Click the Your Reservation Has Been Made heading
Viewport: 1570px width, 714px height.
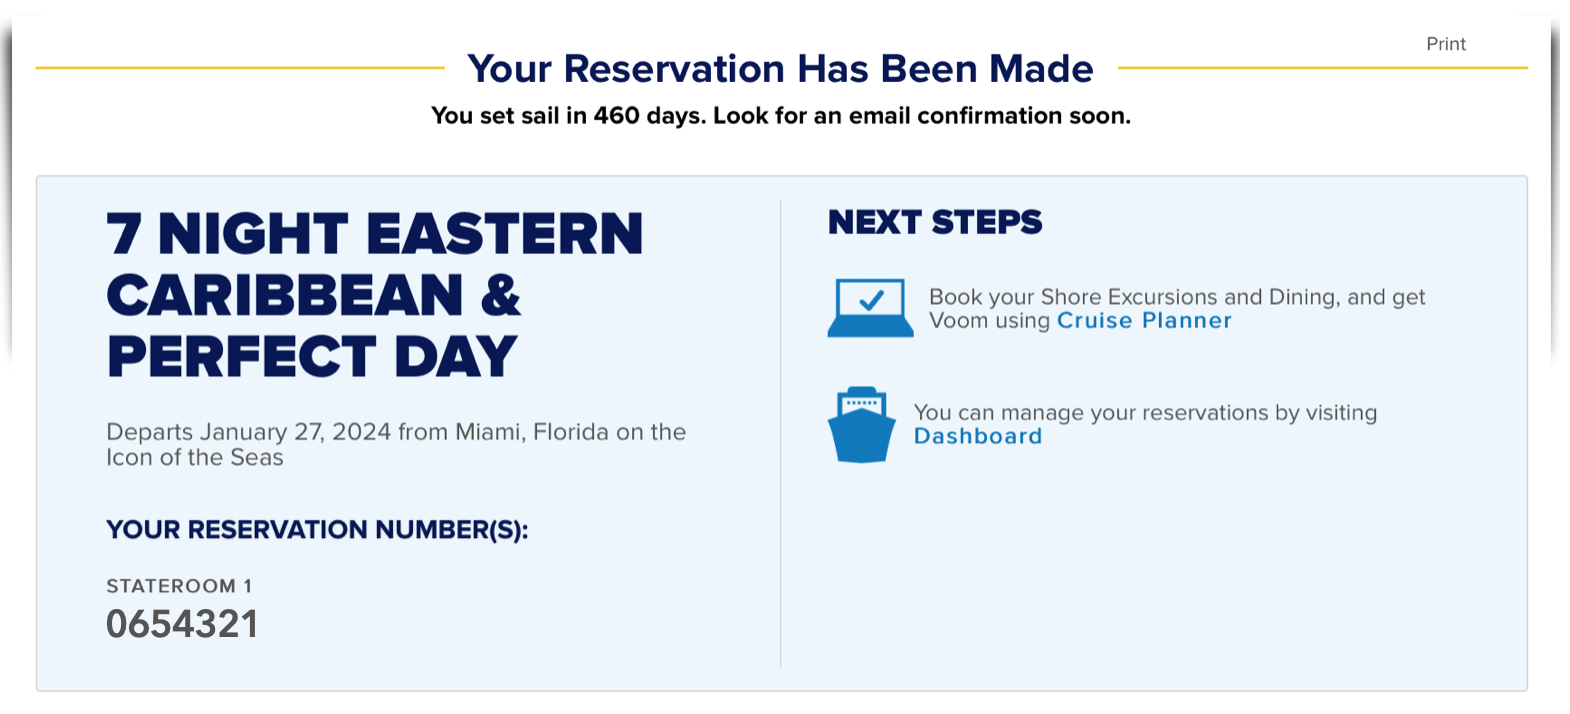[780, 69]
